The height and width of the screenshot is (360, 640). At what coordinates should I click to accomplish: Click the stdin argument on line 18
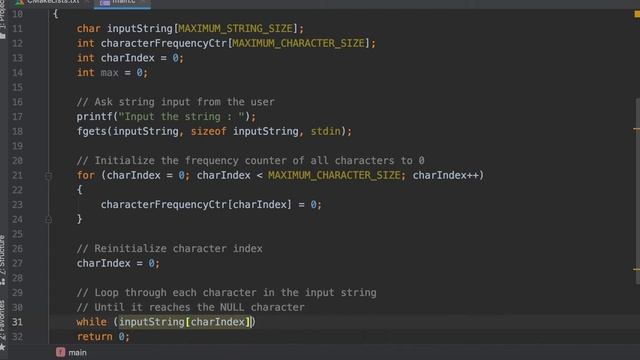pyautogui.click(x=326, y=131)
